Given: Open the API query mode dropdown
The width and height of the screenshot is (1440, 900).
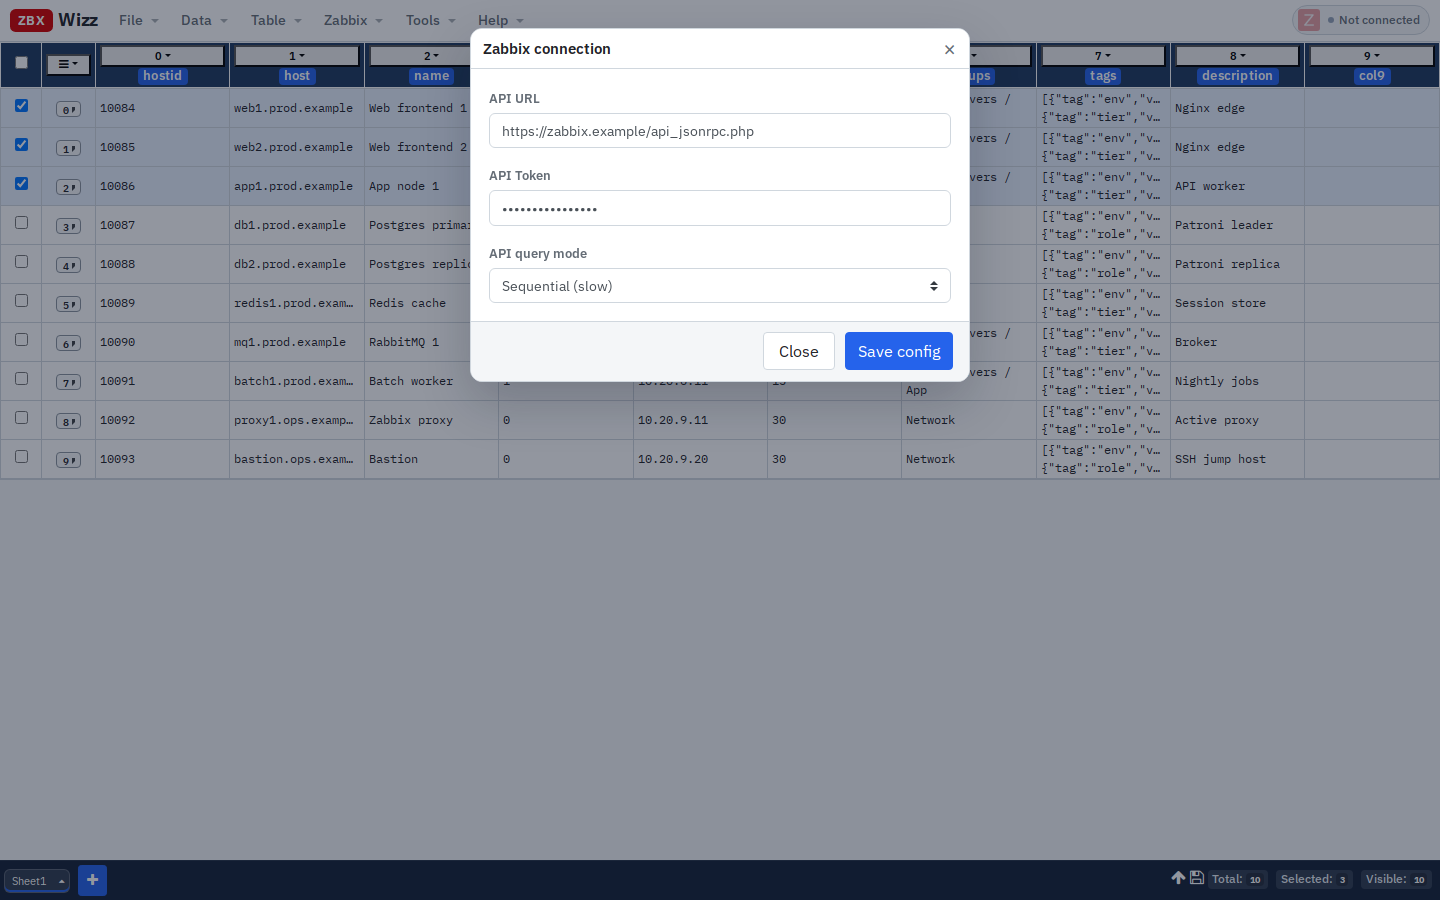Looking at the screenshot, I should (x=719, y=286).
